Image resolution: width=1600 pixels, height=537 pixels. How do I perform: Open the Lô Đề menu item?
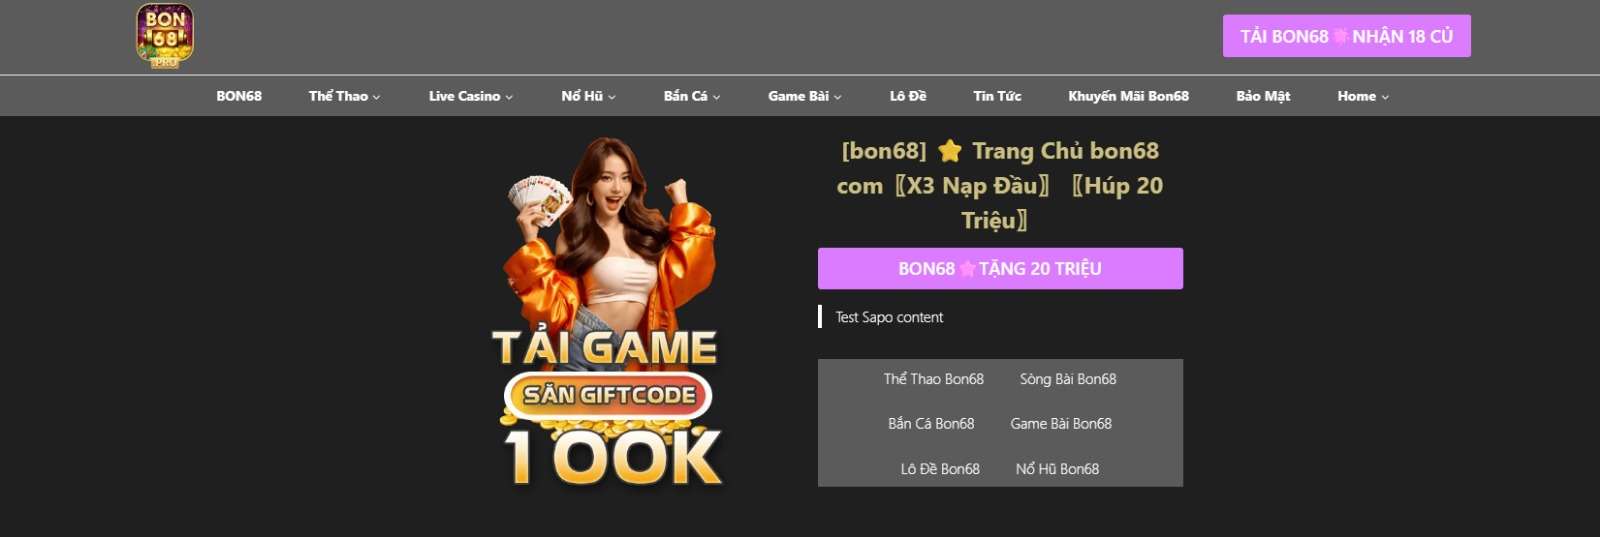click(x=908, y=96)
